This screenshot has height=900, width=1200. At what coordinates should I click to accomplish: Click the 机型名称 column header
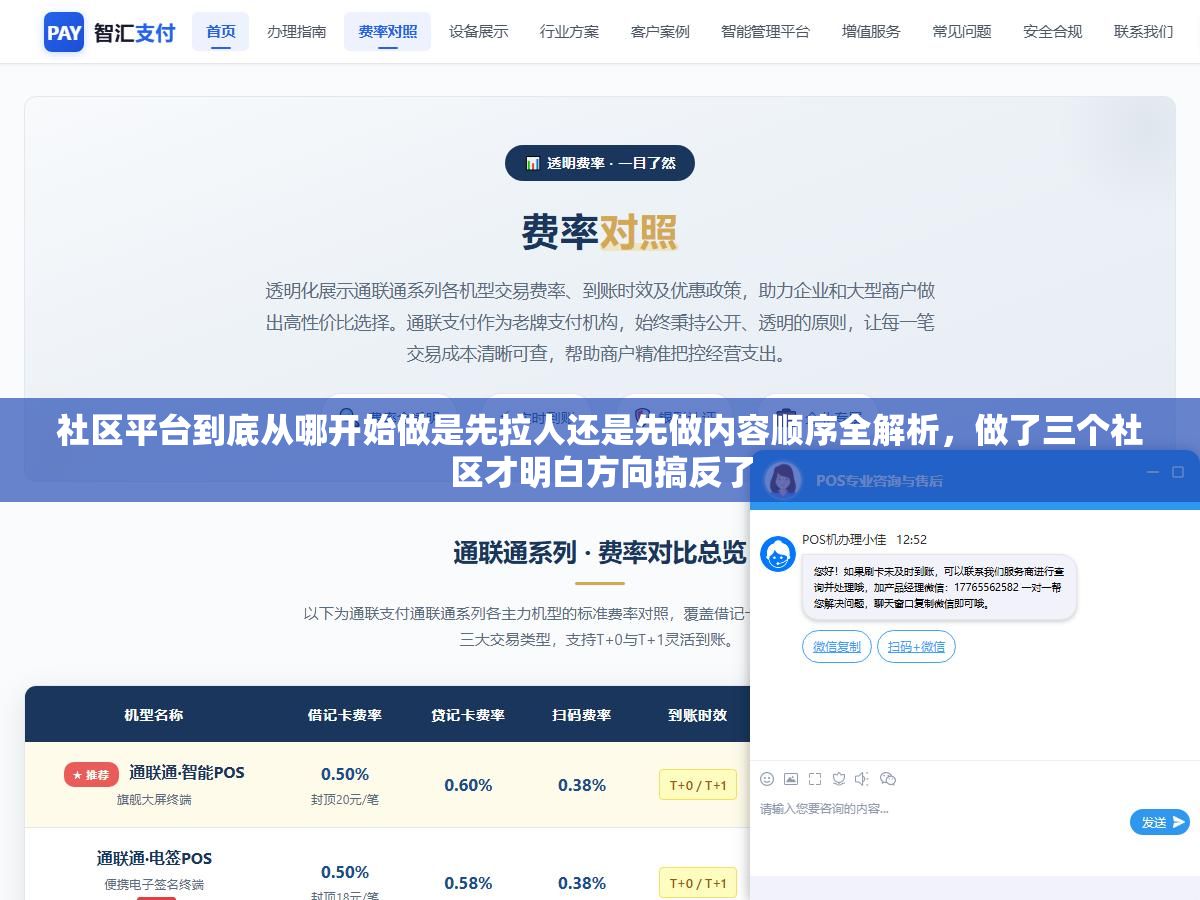153,715
